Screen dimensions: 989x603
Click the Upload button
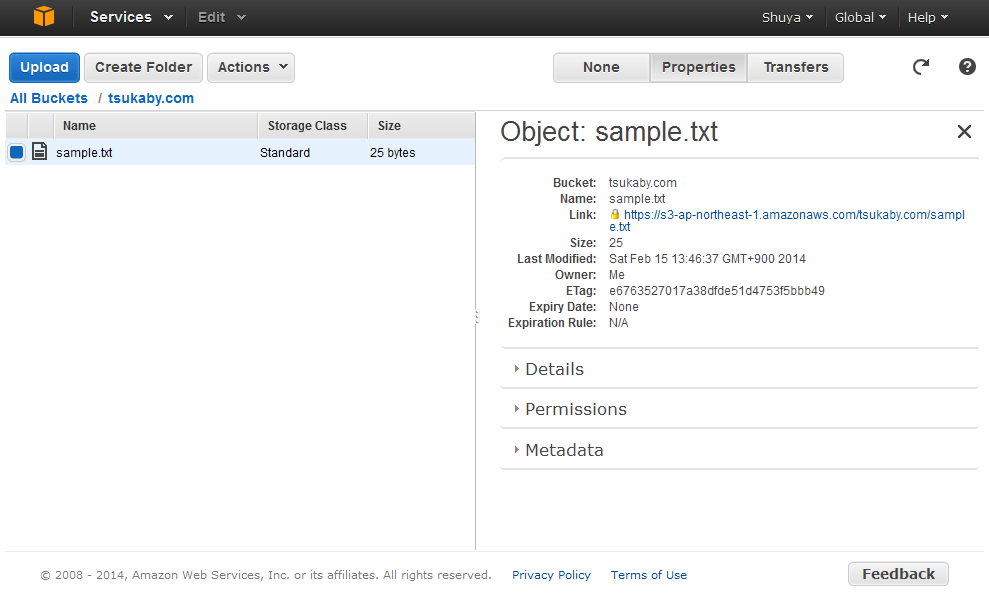tap(44, 67)
